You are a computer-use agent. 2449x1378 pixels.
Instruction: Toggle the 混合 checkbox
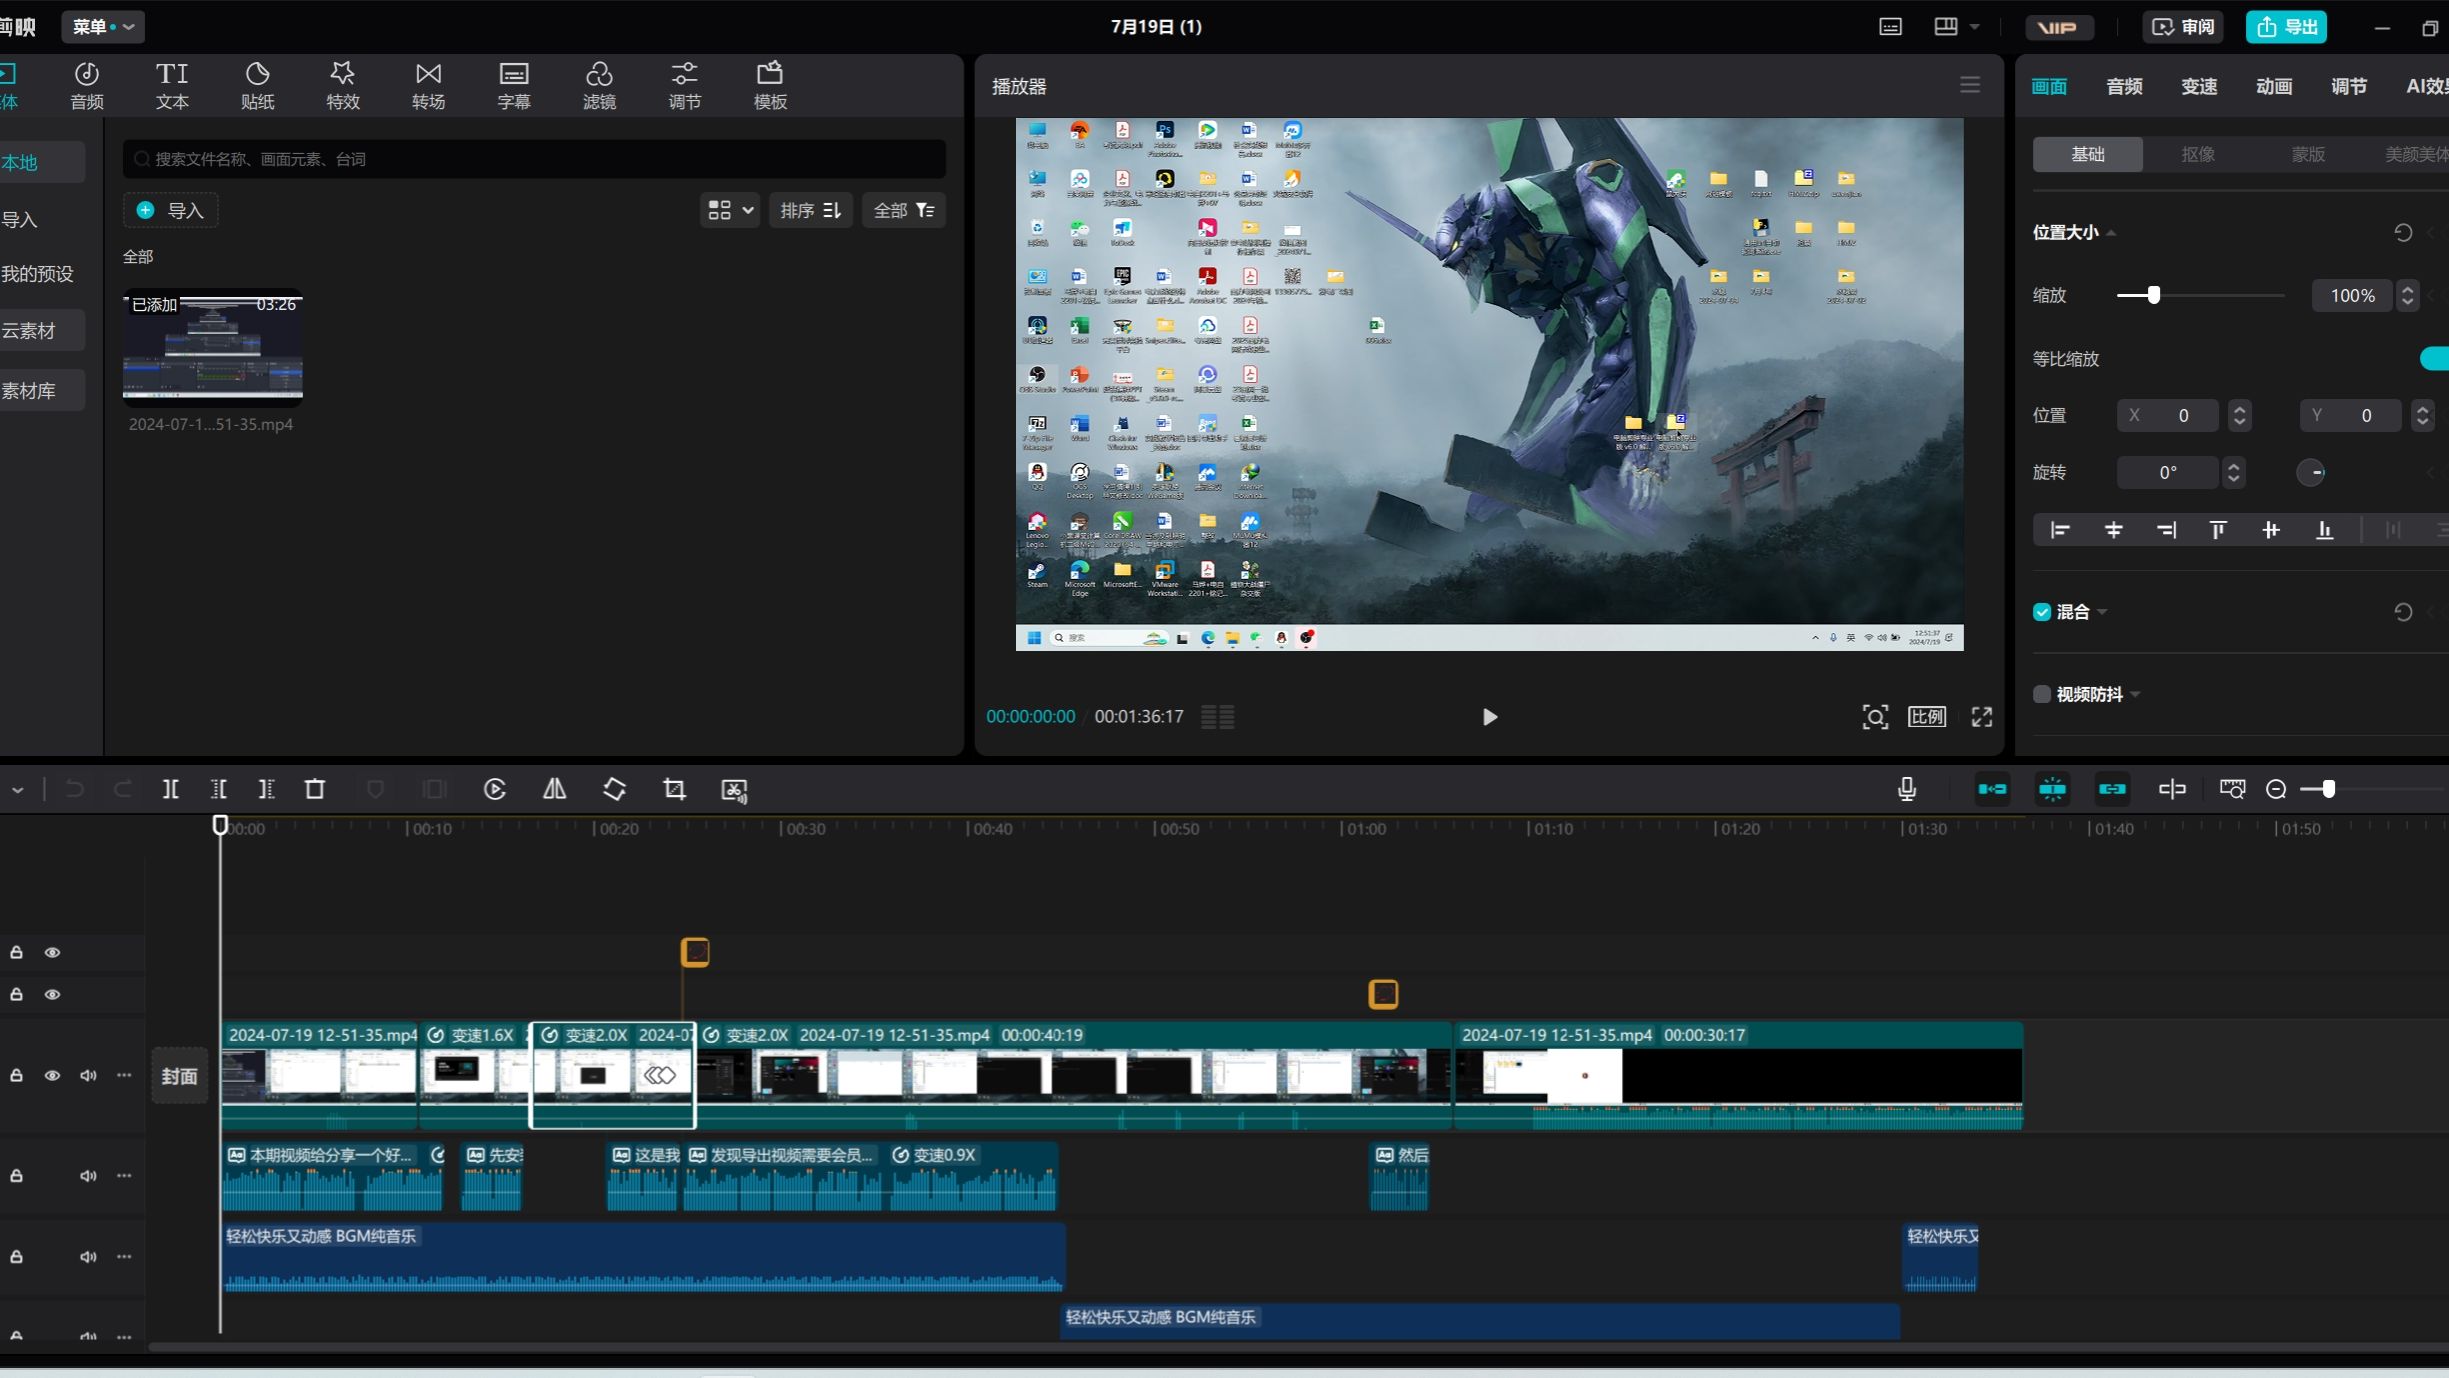pos(2042,612)
